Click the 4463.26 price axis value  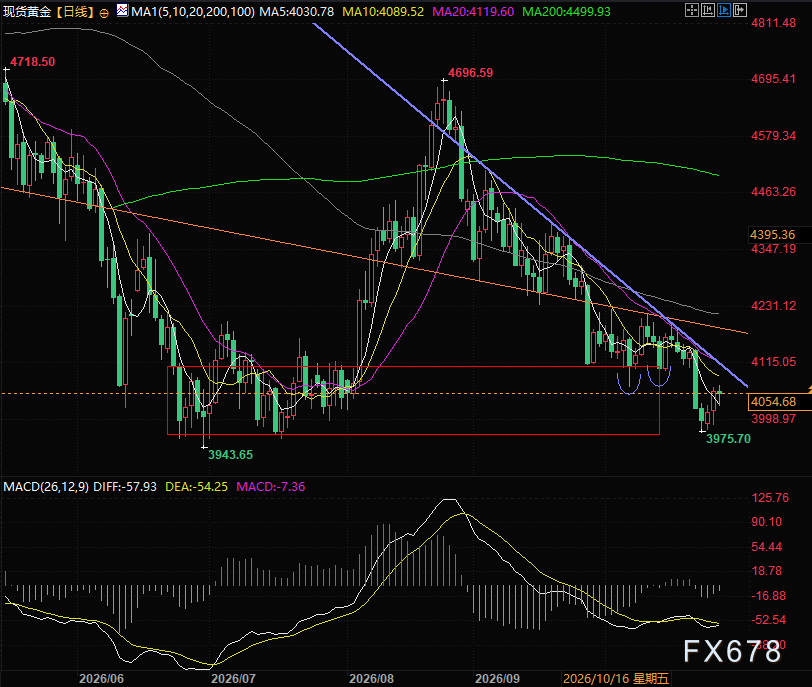point(774,192)
